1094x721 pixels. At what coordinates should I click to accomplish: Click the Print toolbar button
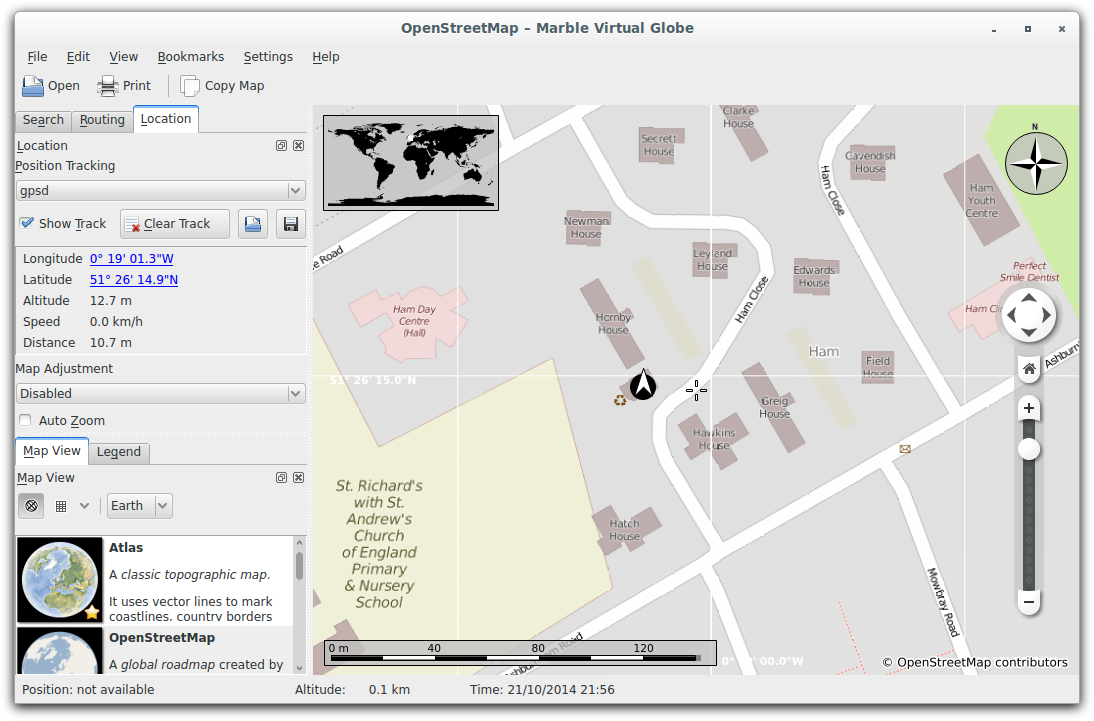point(124,86)
